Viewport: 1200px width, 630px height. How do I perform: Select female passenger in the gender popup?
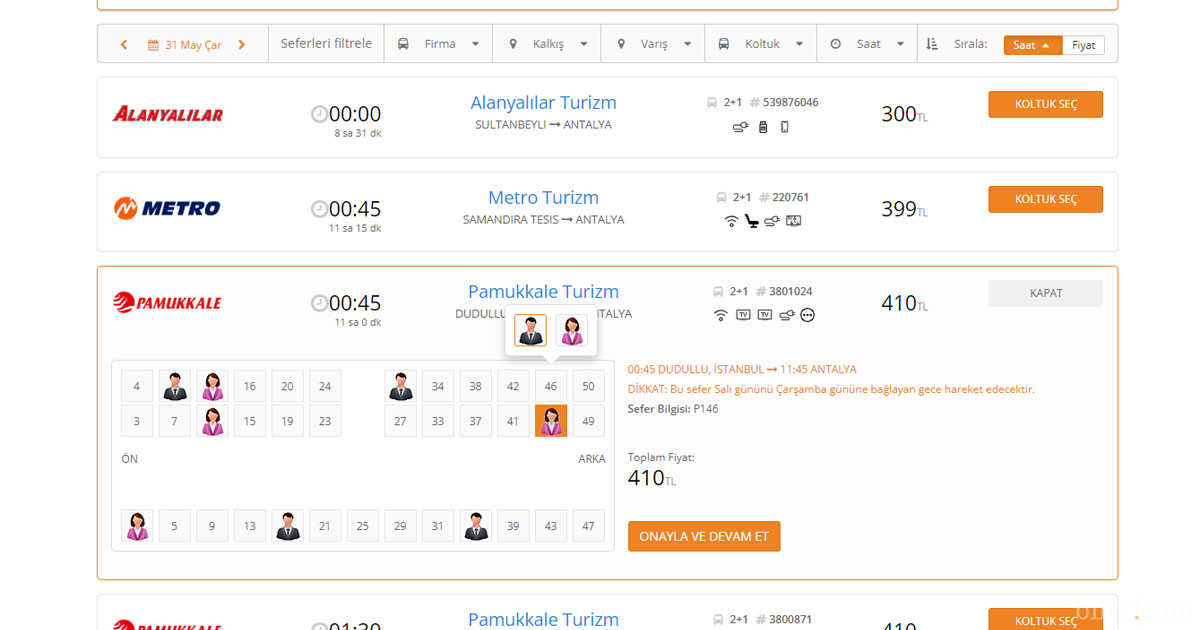pyautogui.click(x=572, y=330)
